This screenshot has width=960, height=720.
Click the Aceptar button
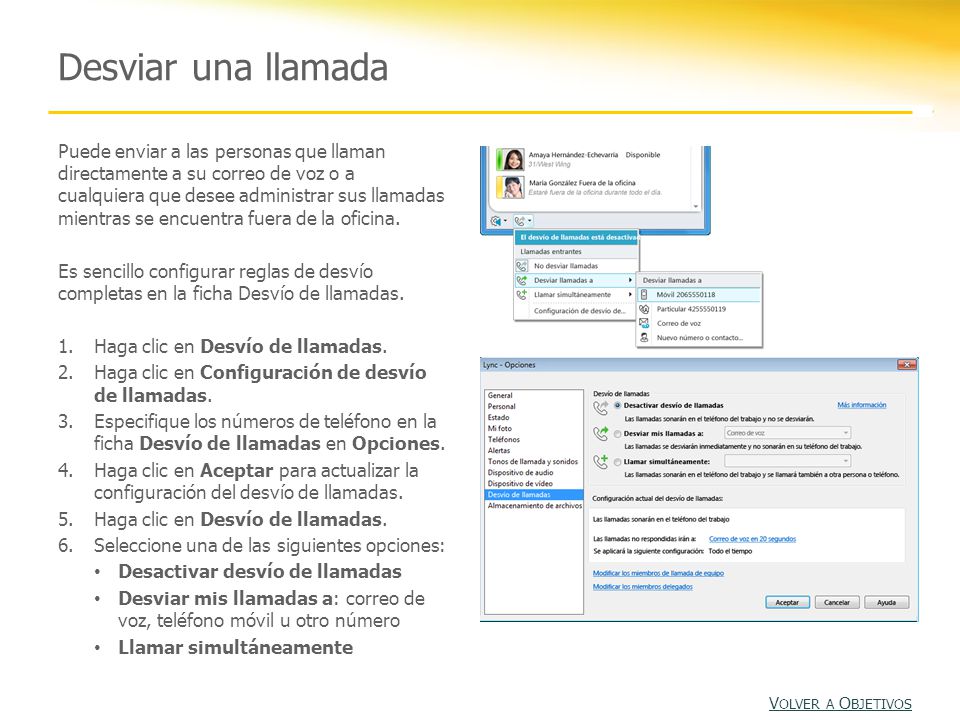(x=787, y=602)
